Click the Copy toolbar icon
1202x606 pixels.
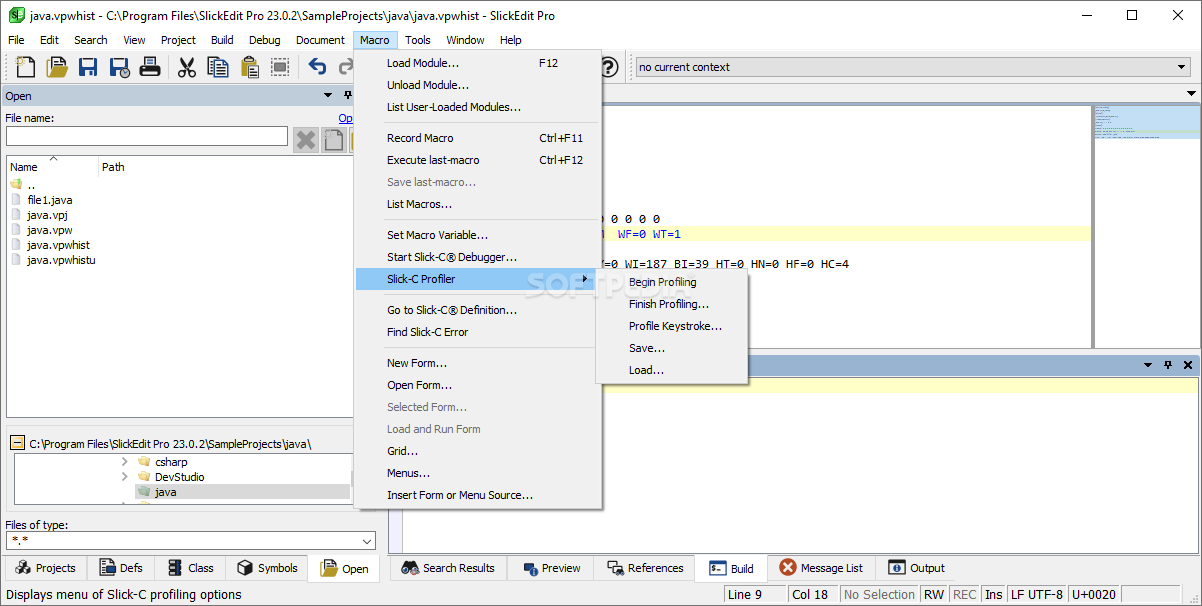(218, 67)
